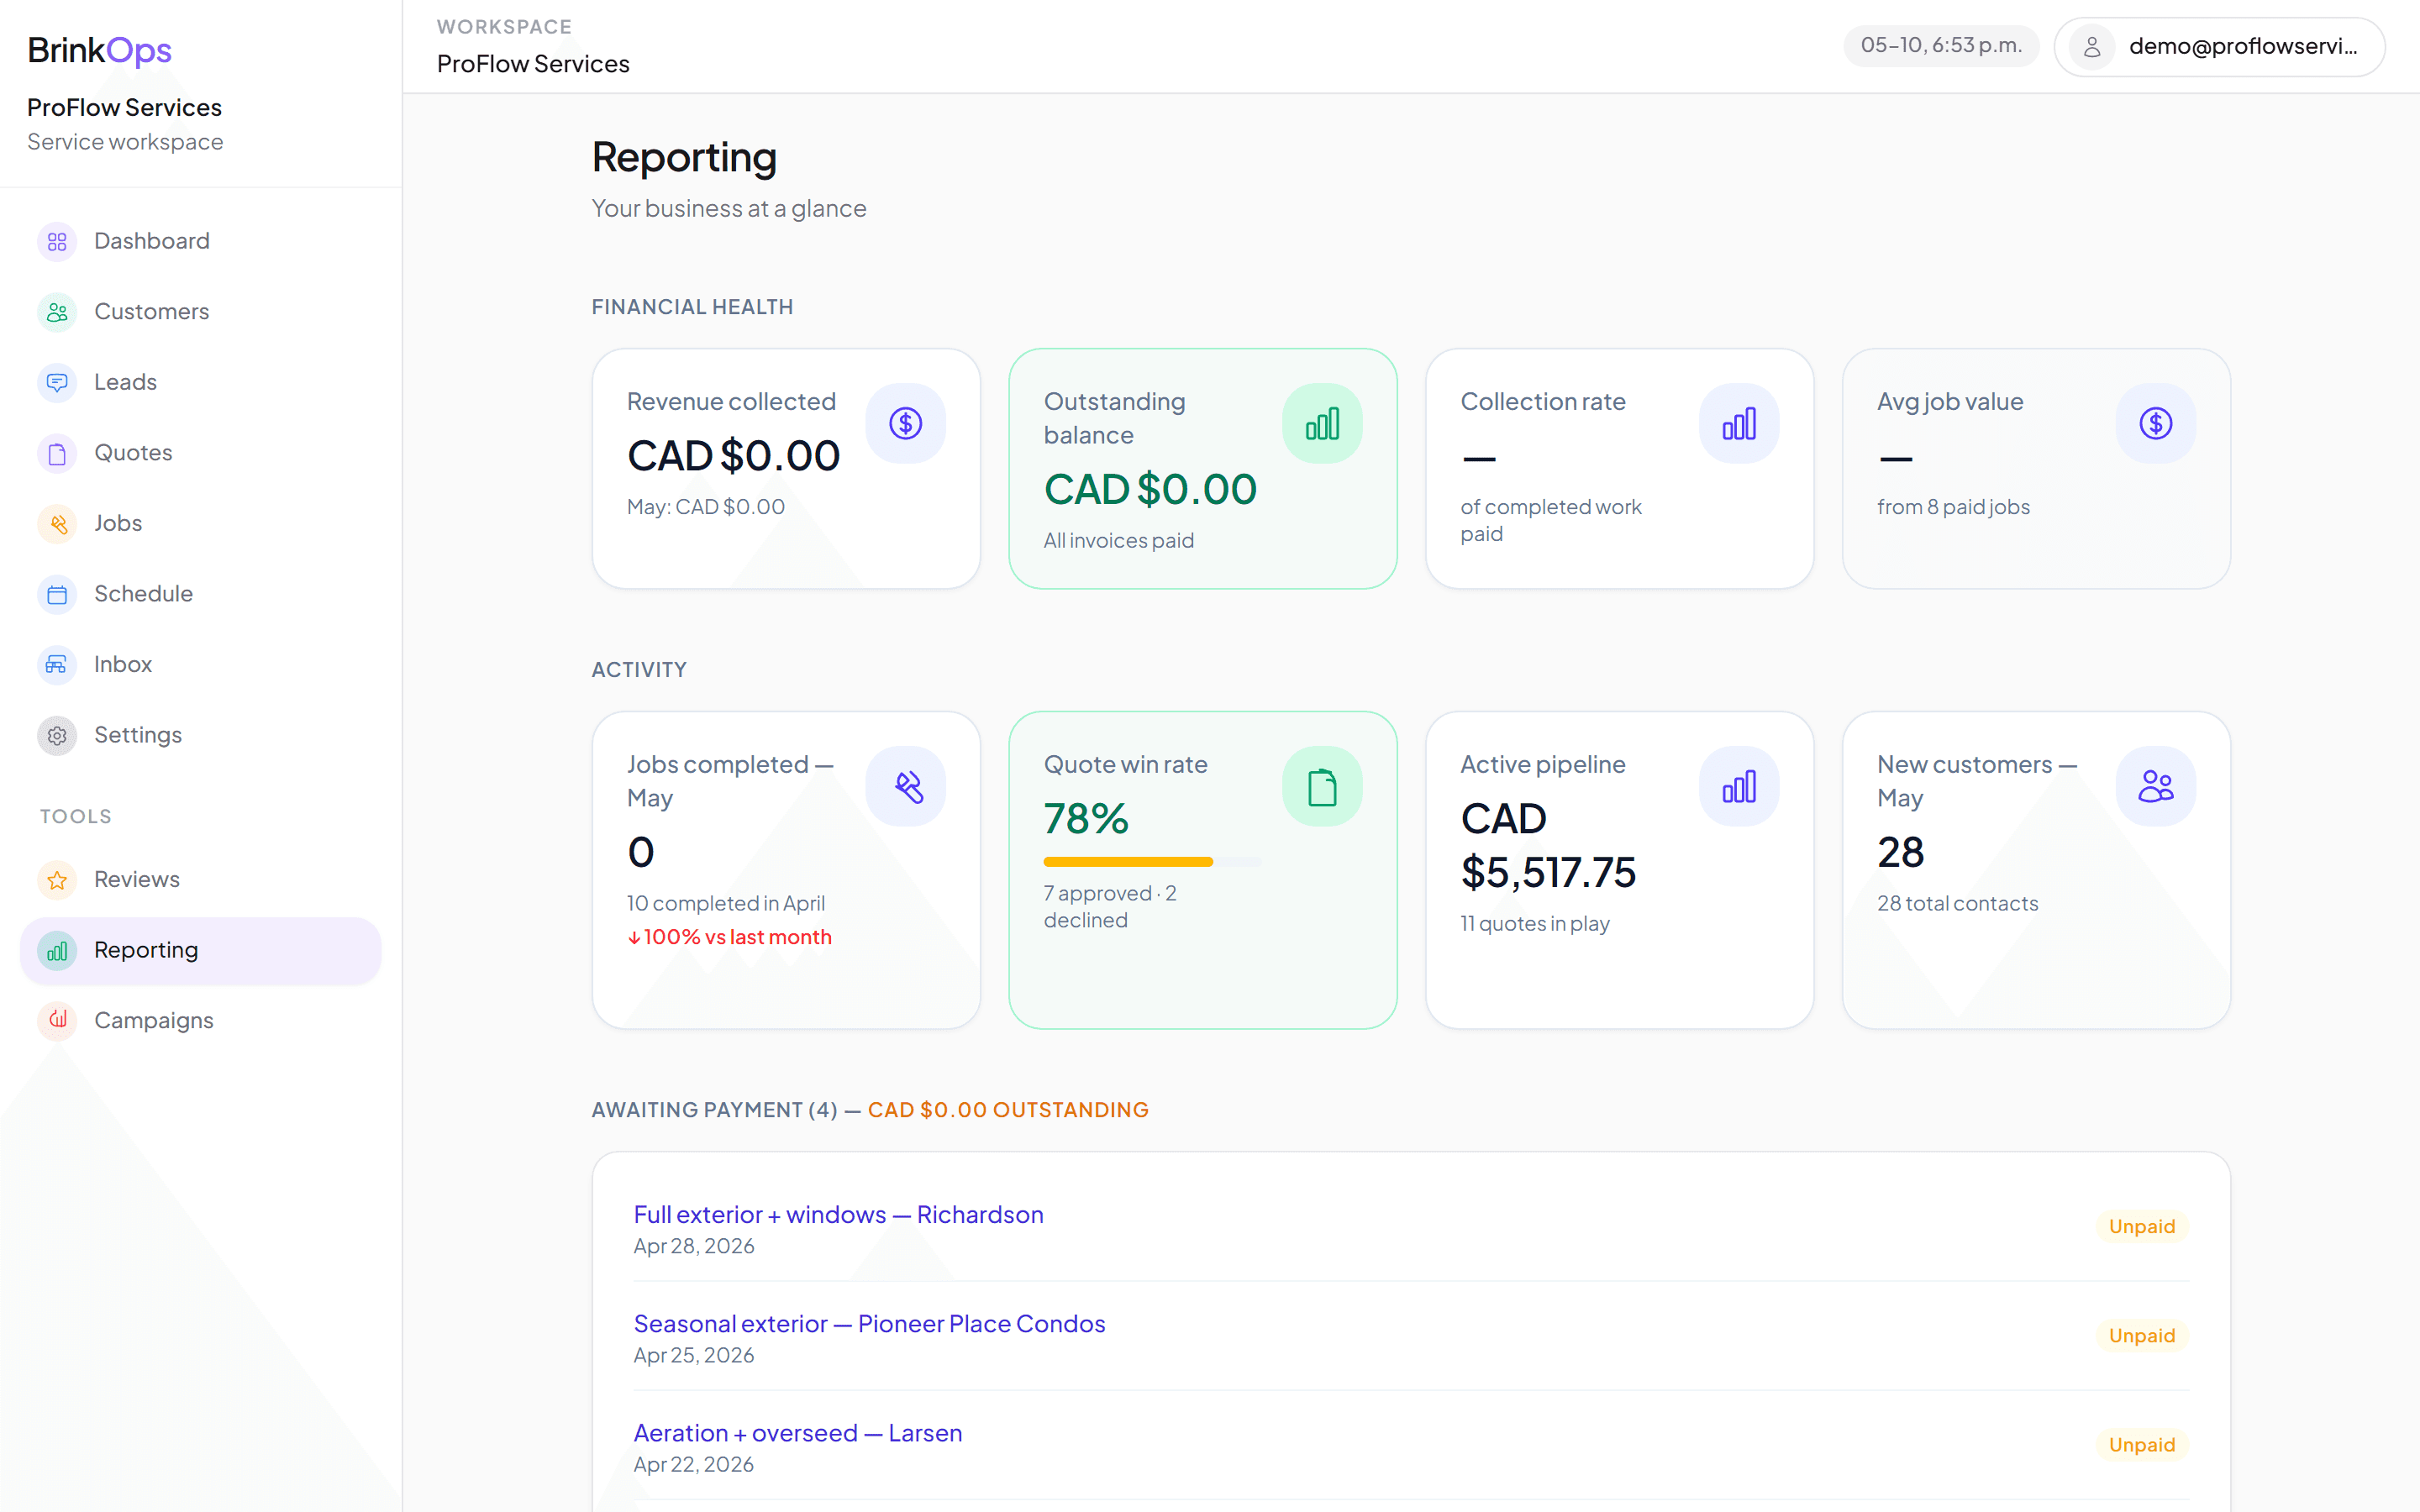The width and height of the screenshot is (2420, 1512).
Task: Click '28 total contacts' text
Action: (1957, 903)
